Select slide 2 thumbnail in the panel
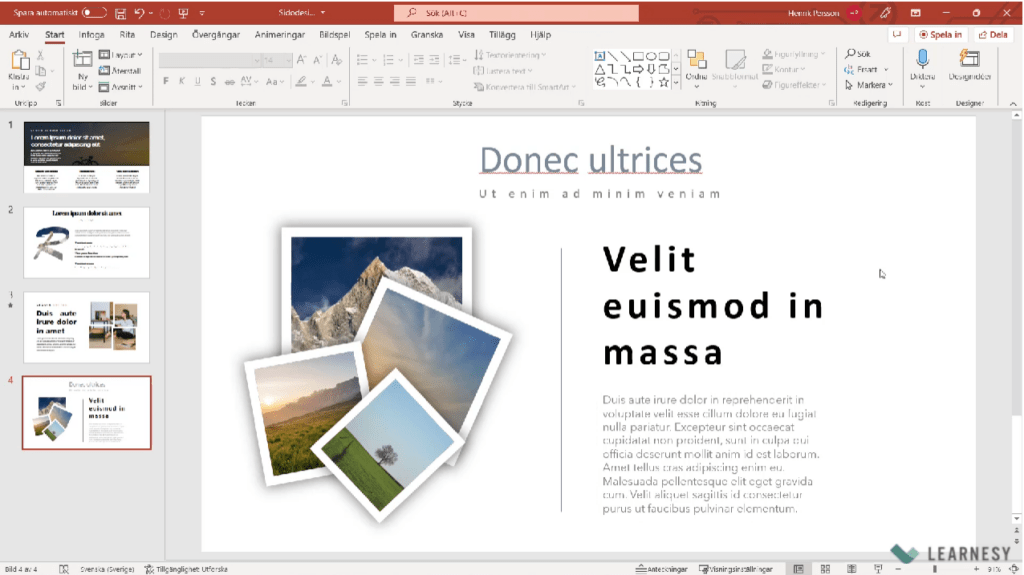 point(86,242)
